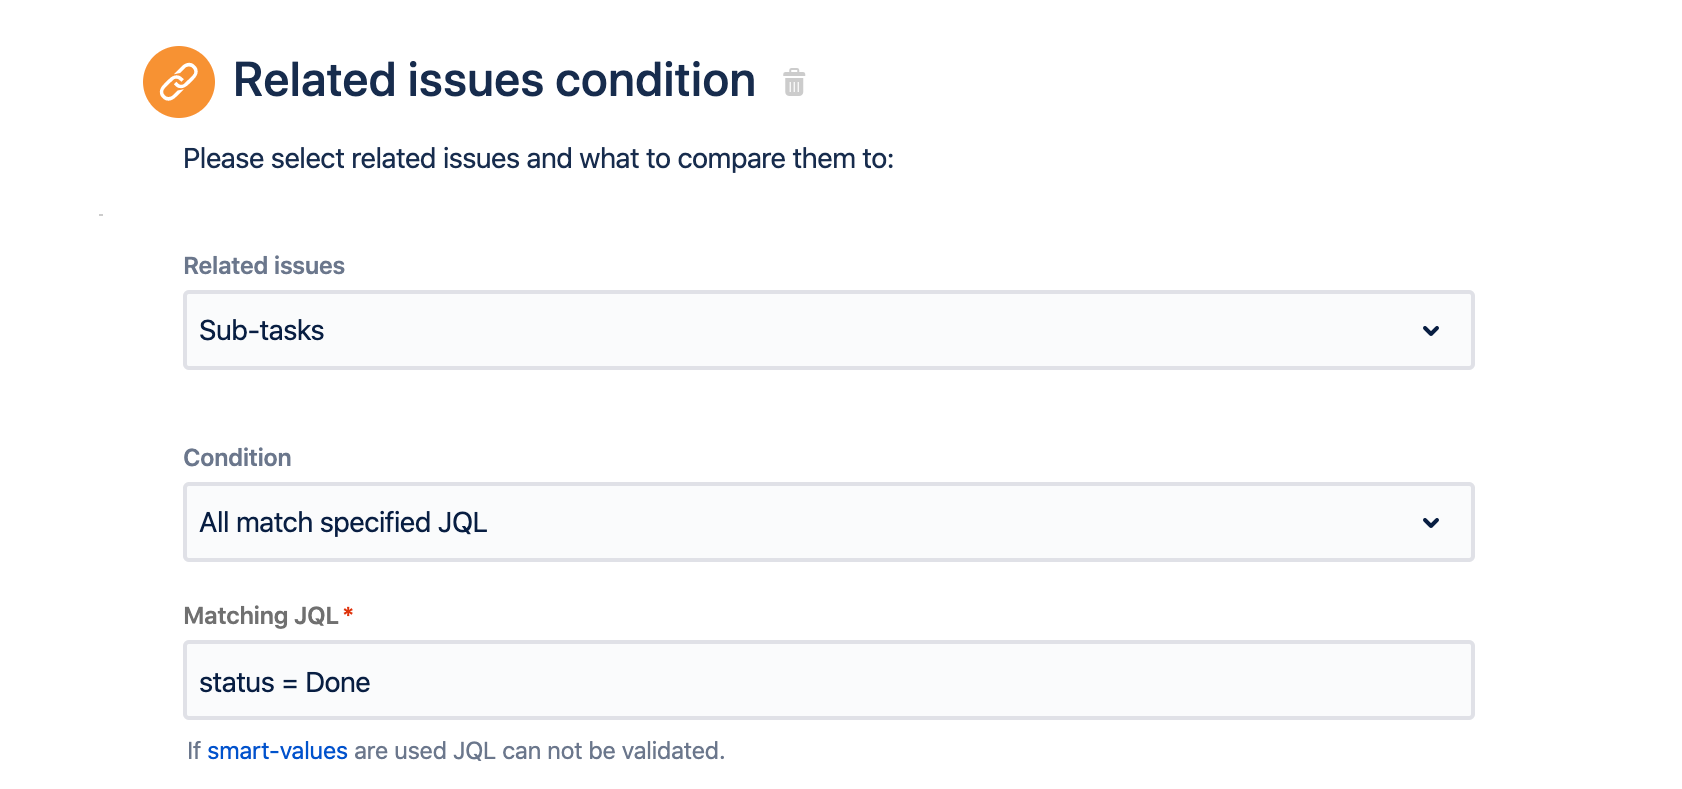Click the word "Done" in the JQL field
1682x789 pixels.
(338, 683)
